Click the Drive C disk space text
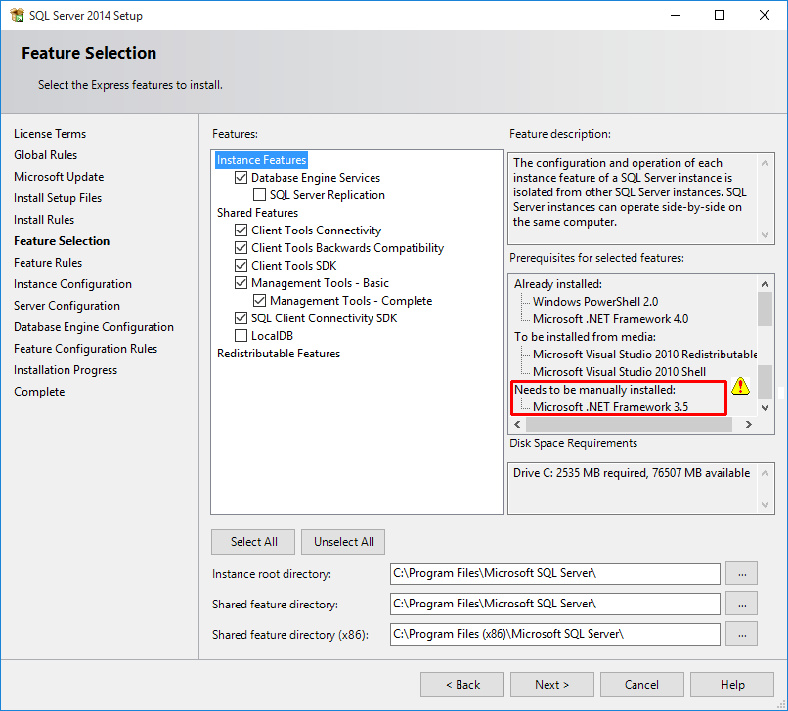Image resolution: width=788 pixels, height=711 pixels. pyautogui.click(x=631, y=473)
